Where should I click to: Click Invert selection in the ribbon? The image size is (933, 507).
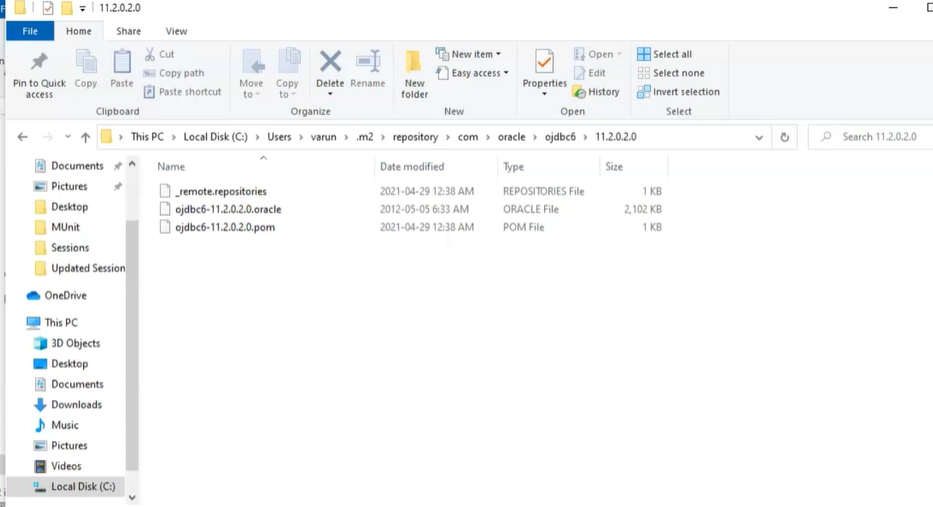[678, 92]
